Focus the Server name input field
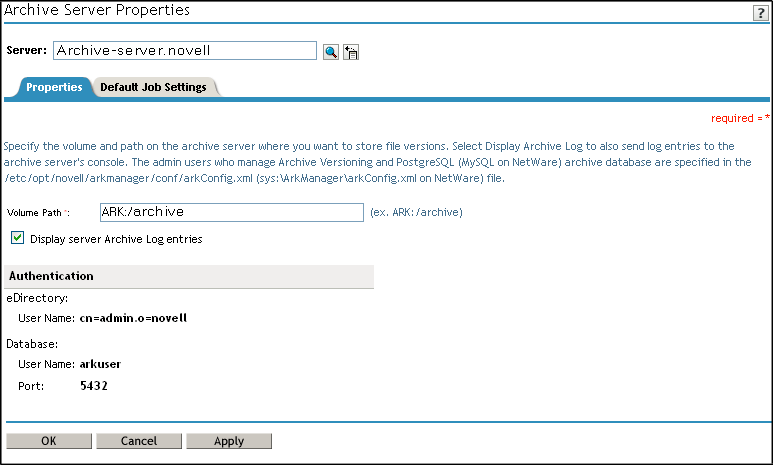Image resolution: width=773 pixels, height=465 pixels. pyautogui.click(x=184, y=50)
